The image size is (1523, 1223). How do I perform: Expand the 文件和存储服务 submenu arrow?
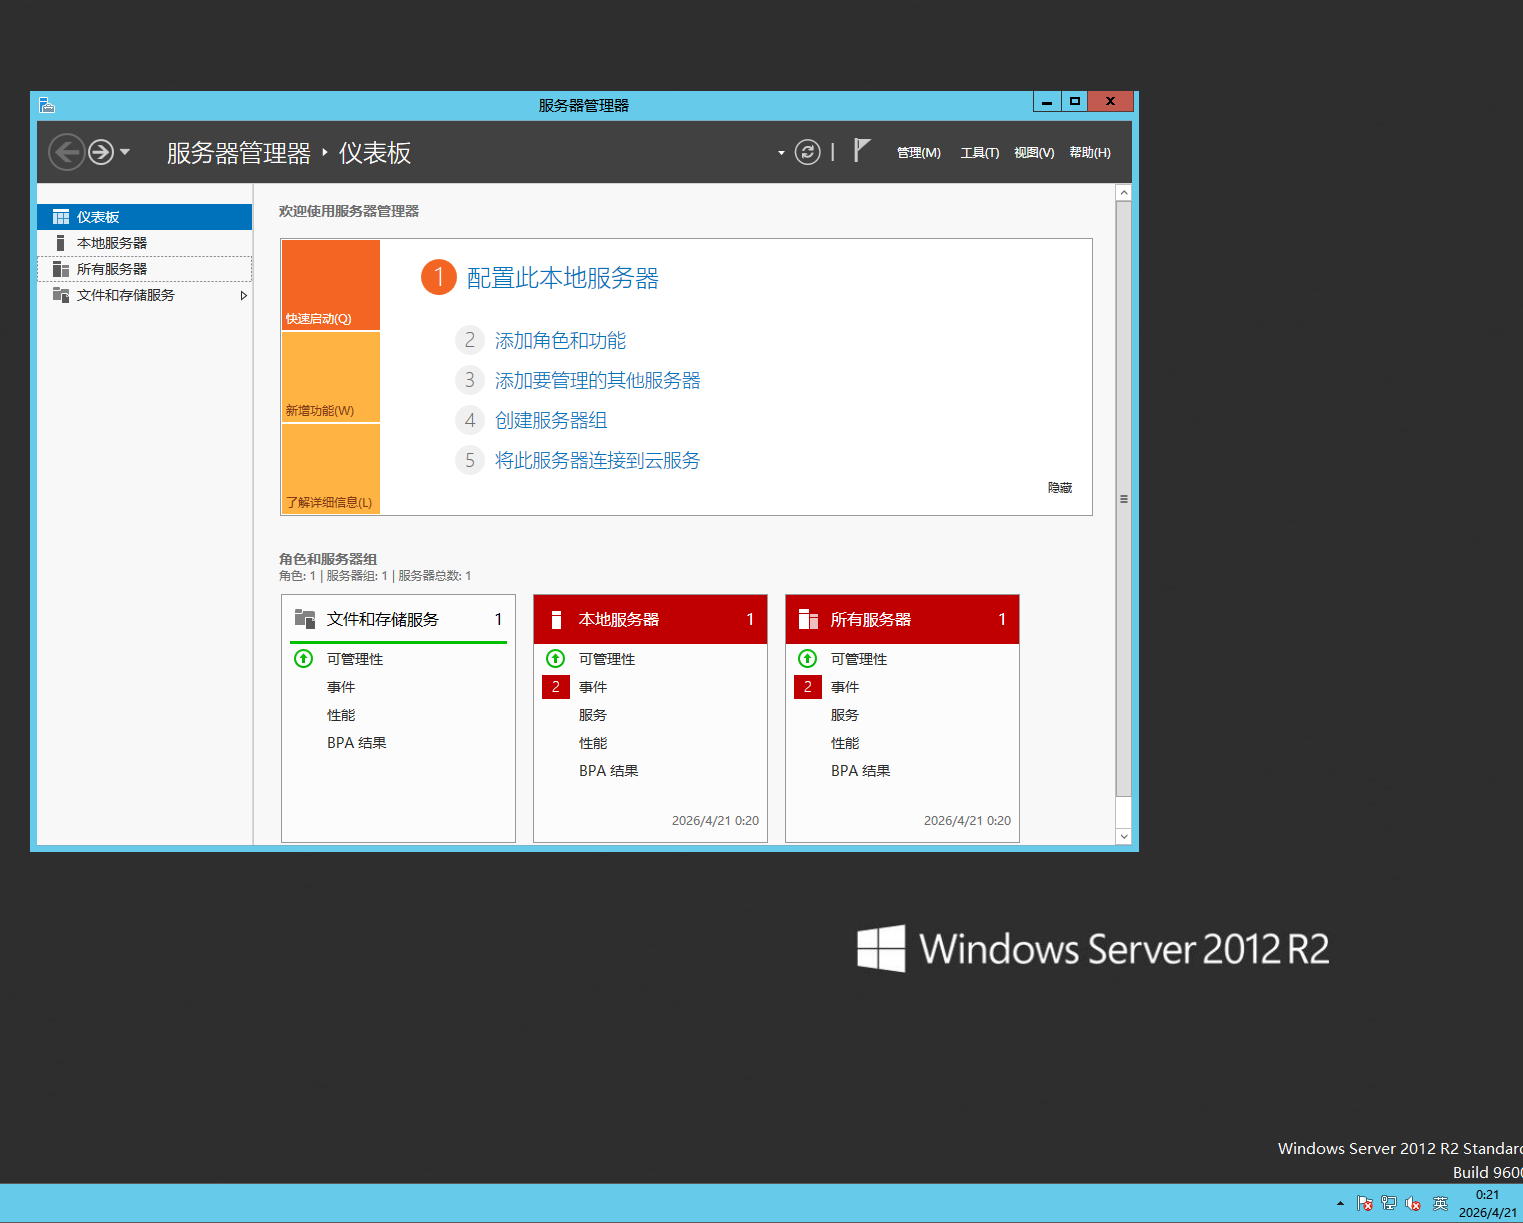tap(243, 295)
